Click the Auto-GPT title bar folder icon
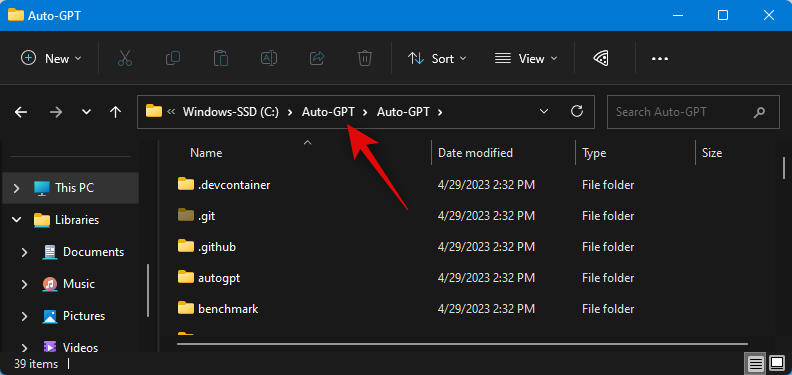Image resolution: width=792 pixels, height=375 pixels. tap(16, 15)
